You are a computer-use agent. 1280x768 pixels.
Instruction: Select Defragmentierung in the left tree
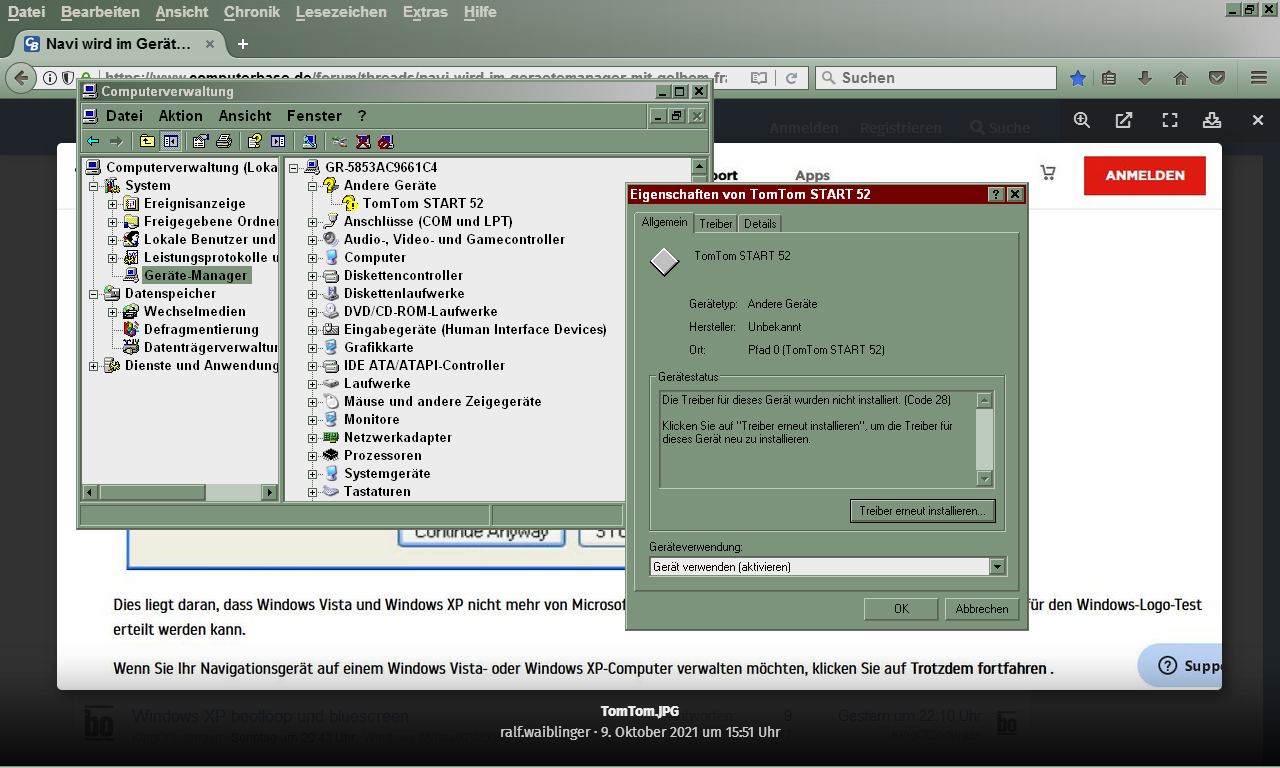pyautogui.click(x=201, y=330)
